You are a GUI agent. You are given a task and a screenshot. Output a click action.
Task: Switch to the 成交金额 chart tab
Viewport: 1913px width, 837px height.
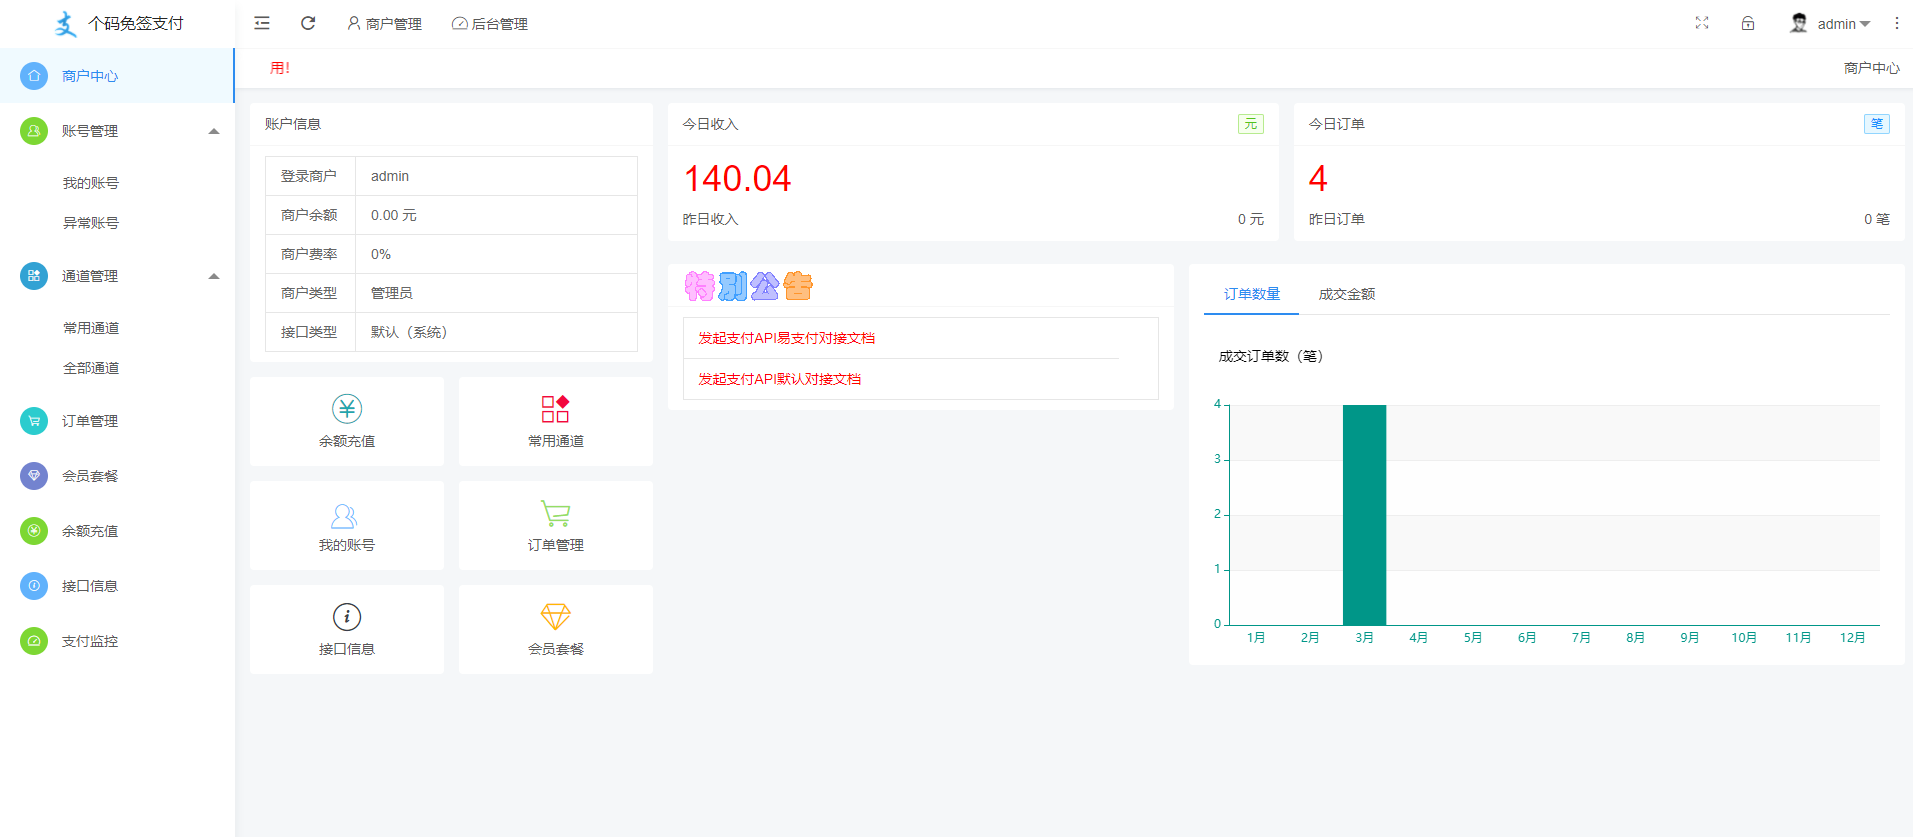(x=1346, y=294)
